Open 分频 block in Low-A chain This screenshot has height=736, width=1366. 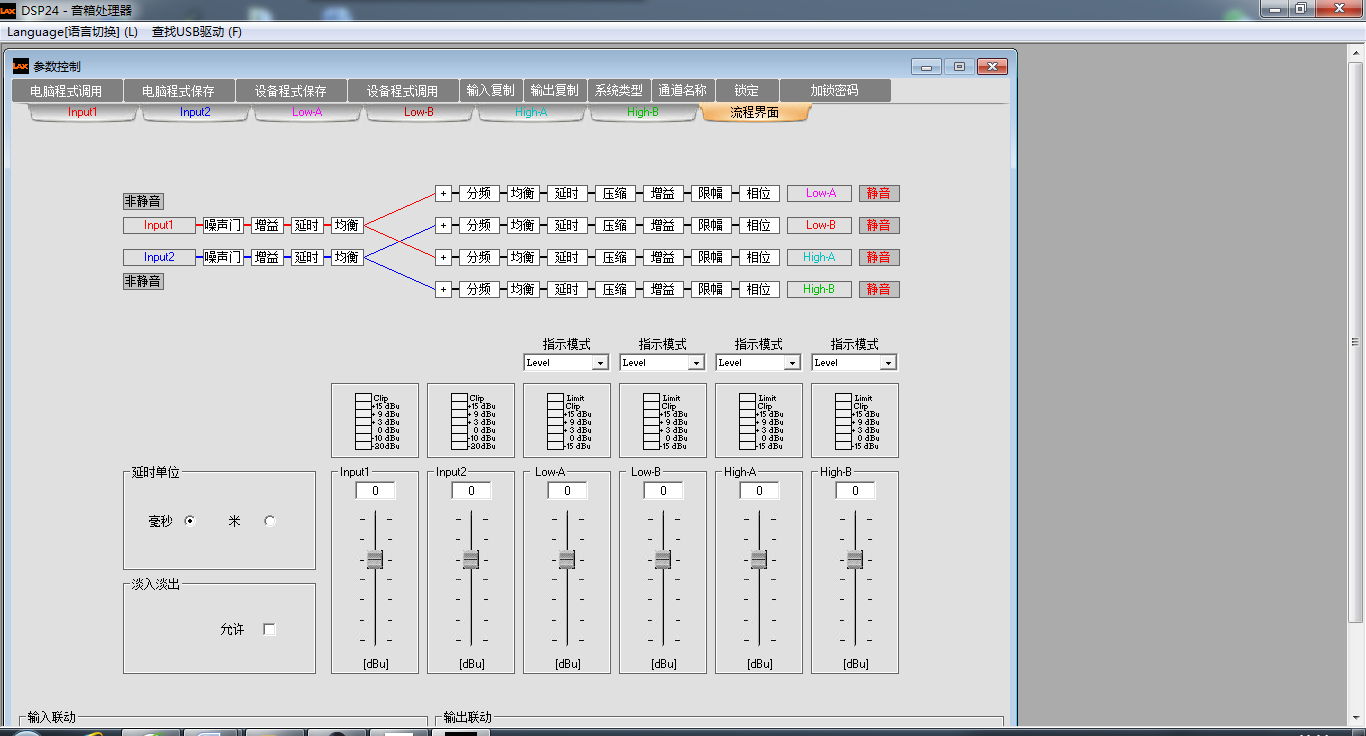tap(479, 193)
